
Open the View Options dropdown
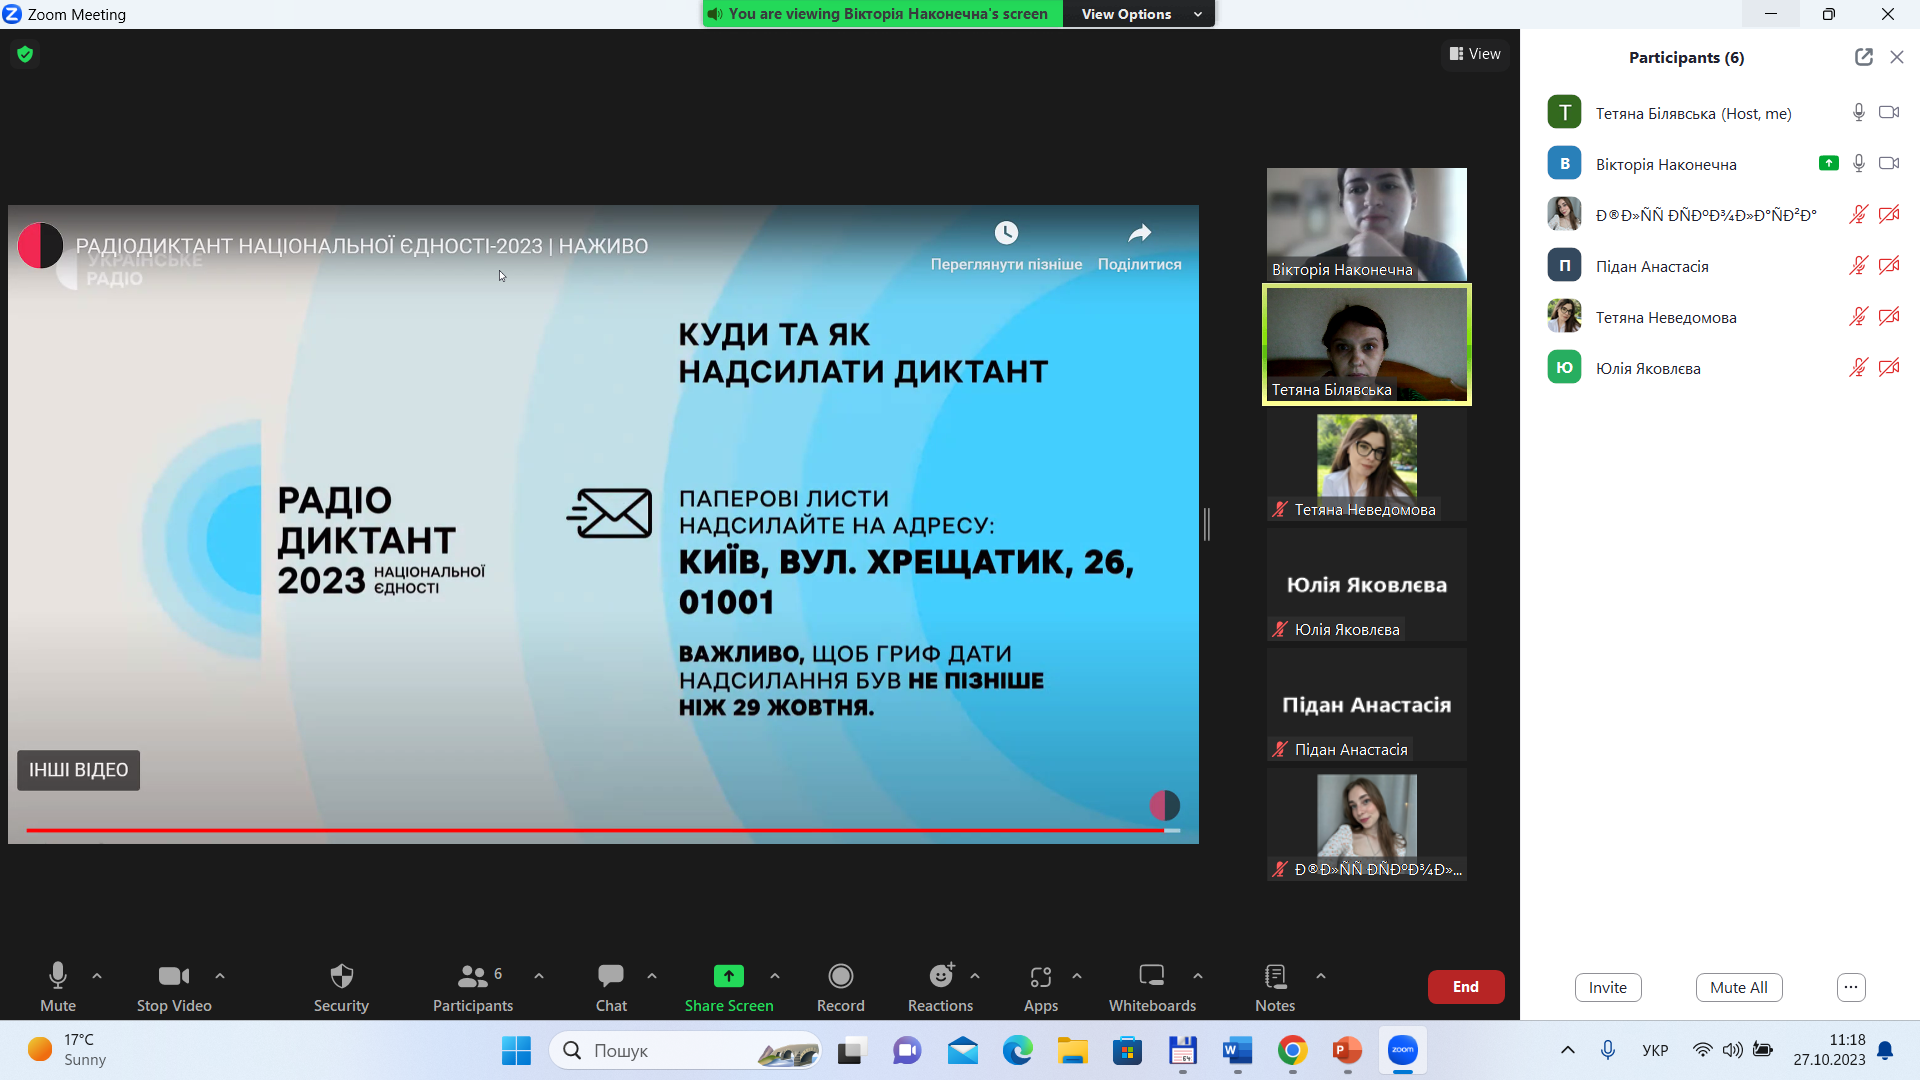[x=1139, y=14]
